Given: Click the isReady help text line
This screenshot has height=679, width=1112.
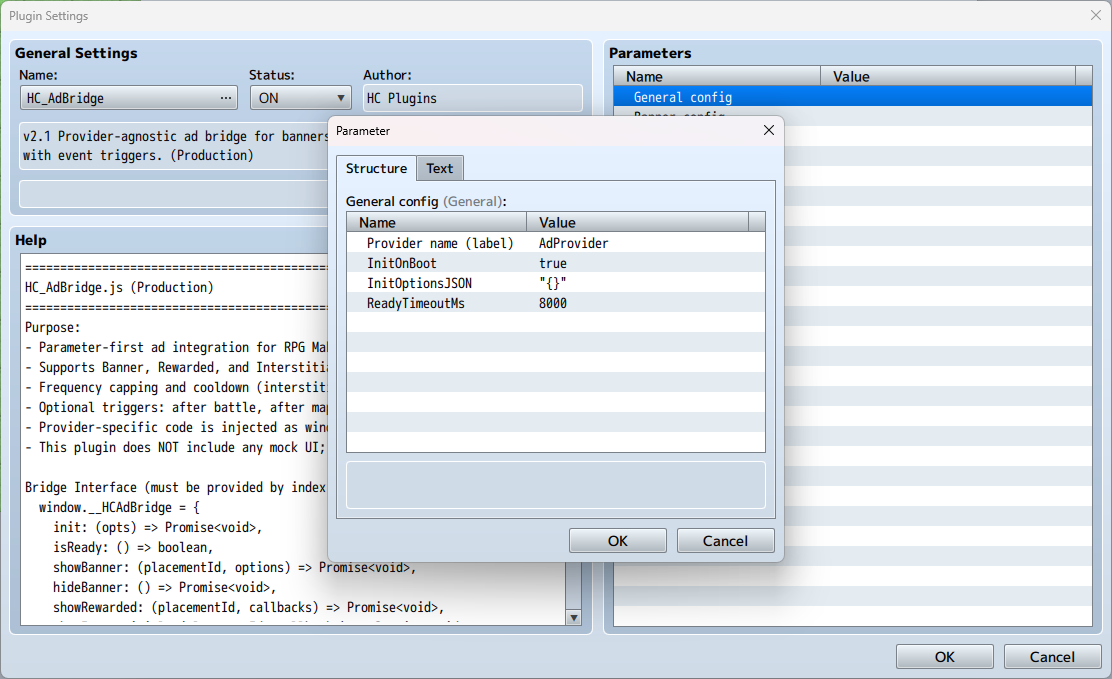Looking at the screenshot, I should click(x=133, y=547).
